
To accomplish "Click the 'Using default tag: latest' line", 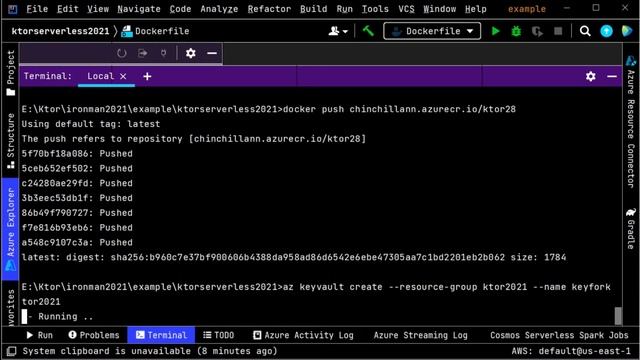I will tap(91, 124).
